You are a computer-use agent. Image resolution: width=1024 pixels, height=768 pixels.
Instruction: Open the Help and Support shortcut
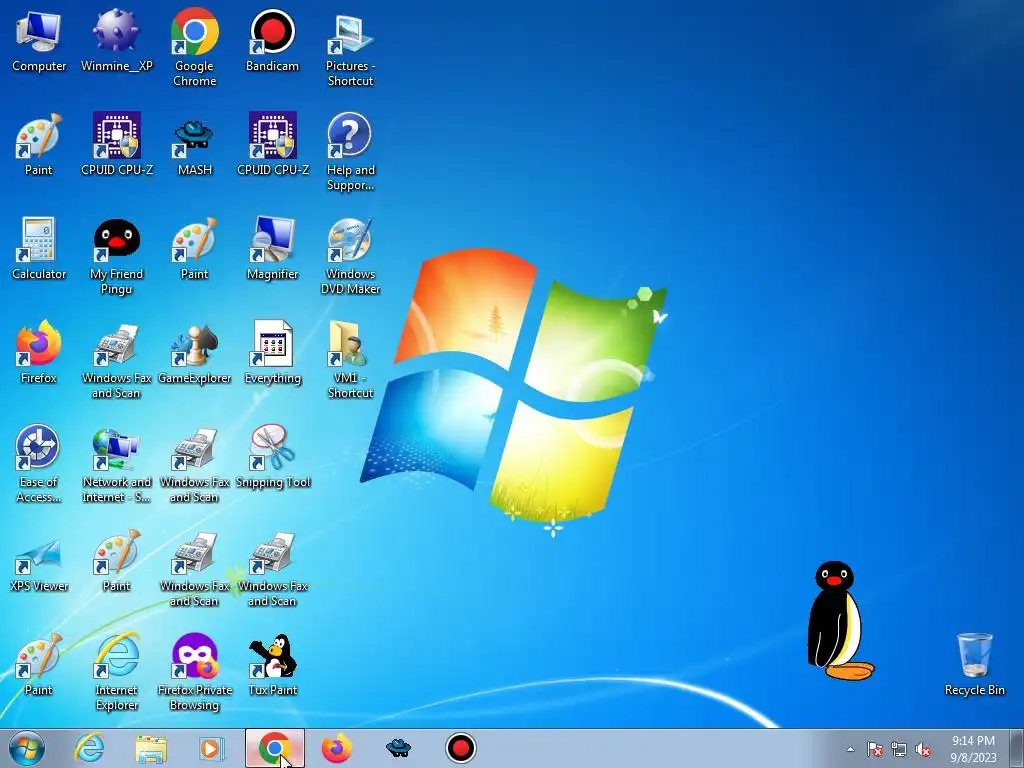[x=351, y=152]
